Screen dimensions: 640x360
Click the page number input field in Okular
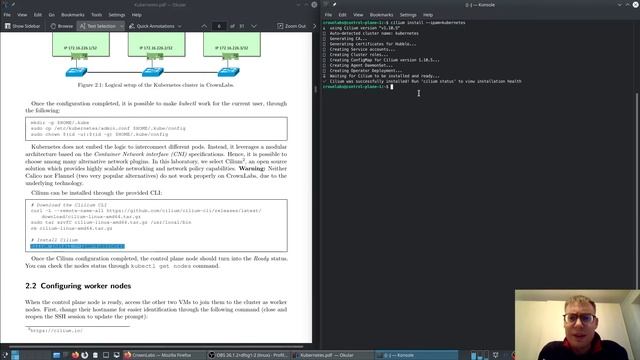coord(219,26)
